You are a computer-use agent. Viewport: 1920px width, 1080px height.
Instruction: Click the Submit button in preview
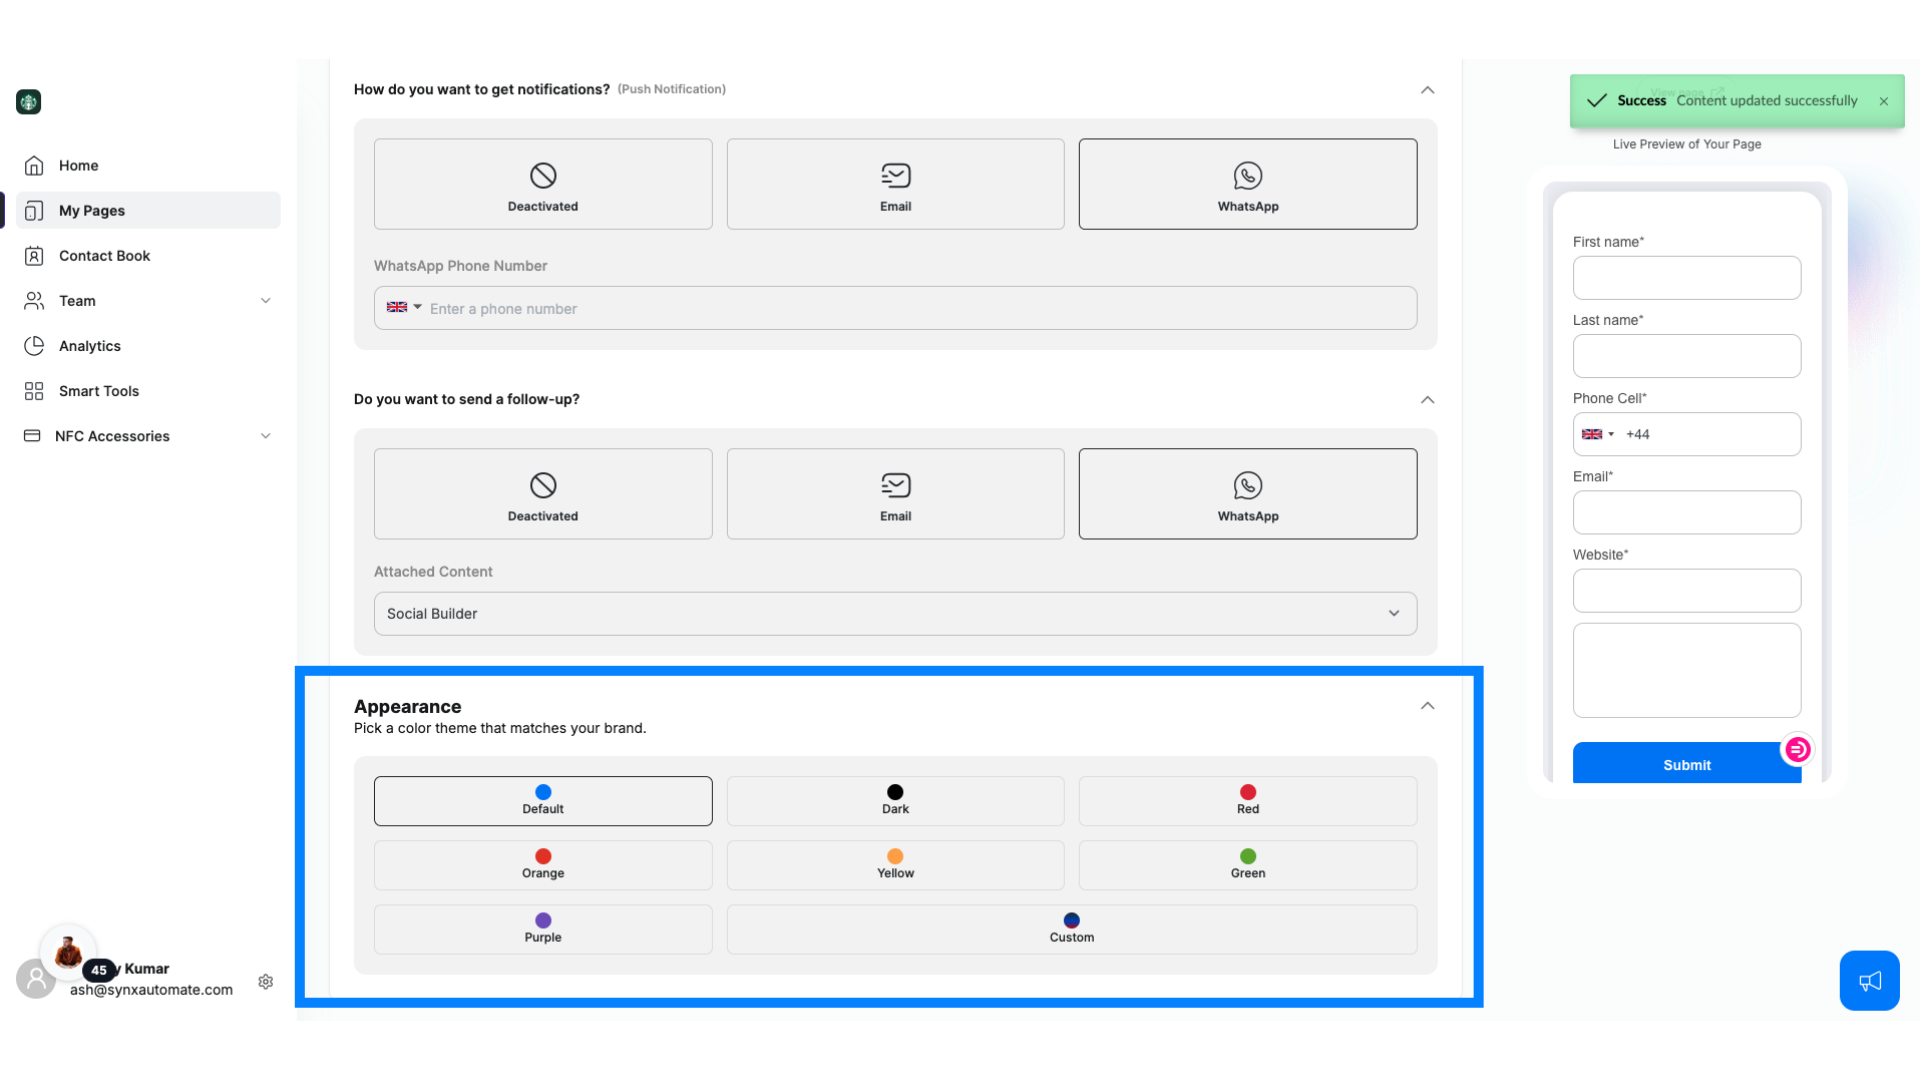coord(1687,765)
